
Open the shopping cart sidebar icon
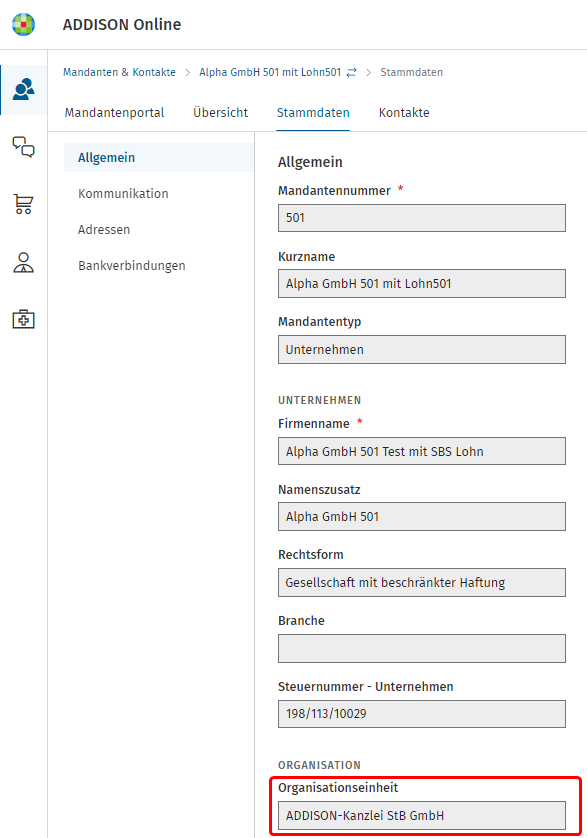click(x=24, y=204)
